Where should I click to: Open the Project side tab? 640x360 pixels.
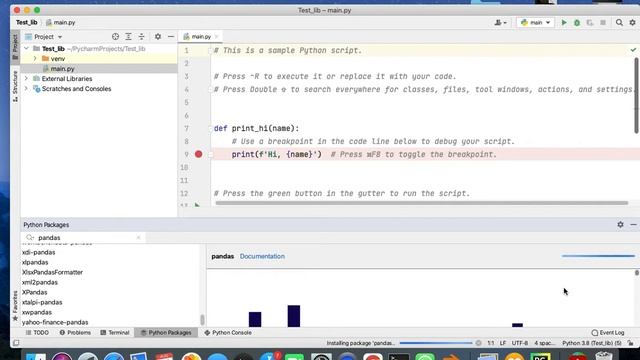pos(15,47)
